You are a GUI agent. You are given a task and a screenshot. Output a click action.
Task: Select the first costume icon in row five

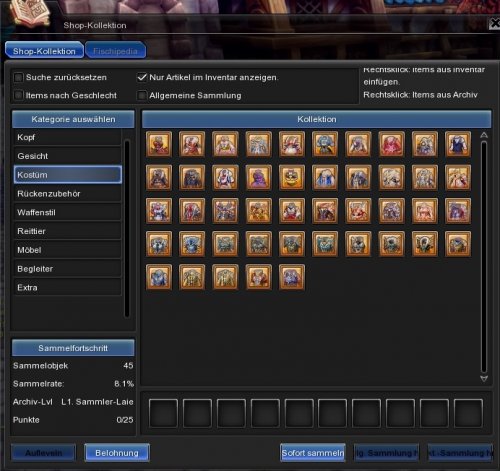[159, 277]
